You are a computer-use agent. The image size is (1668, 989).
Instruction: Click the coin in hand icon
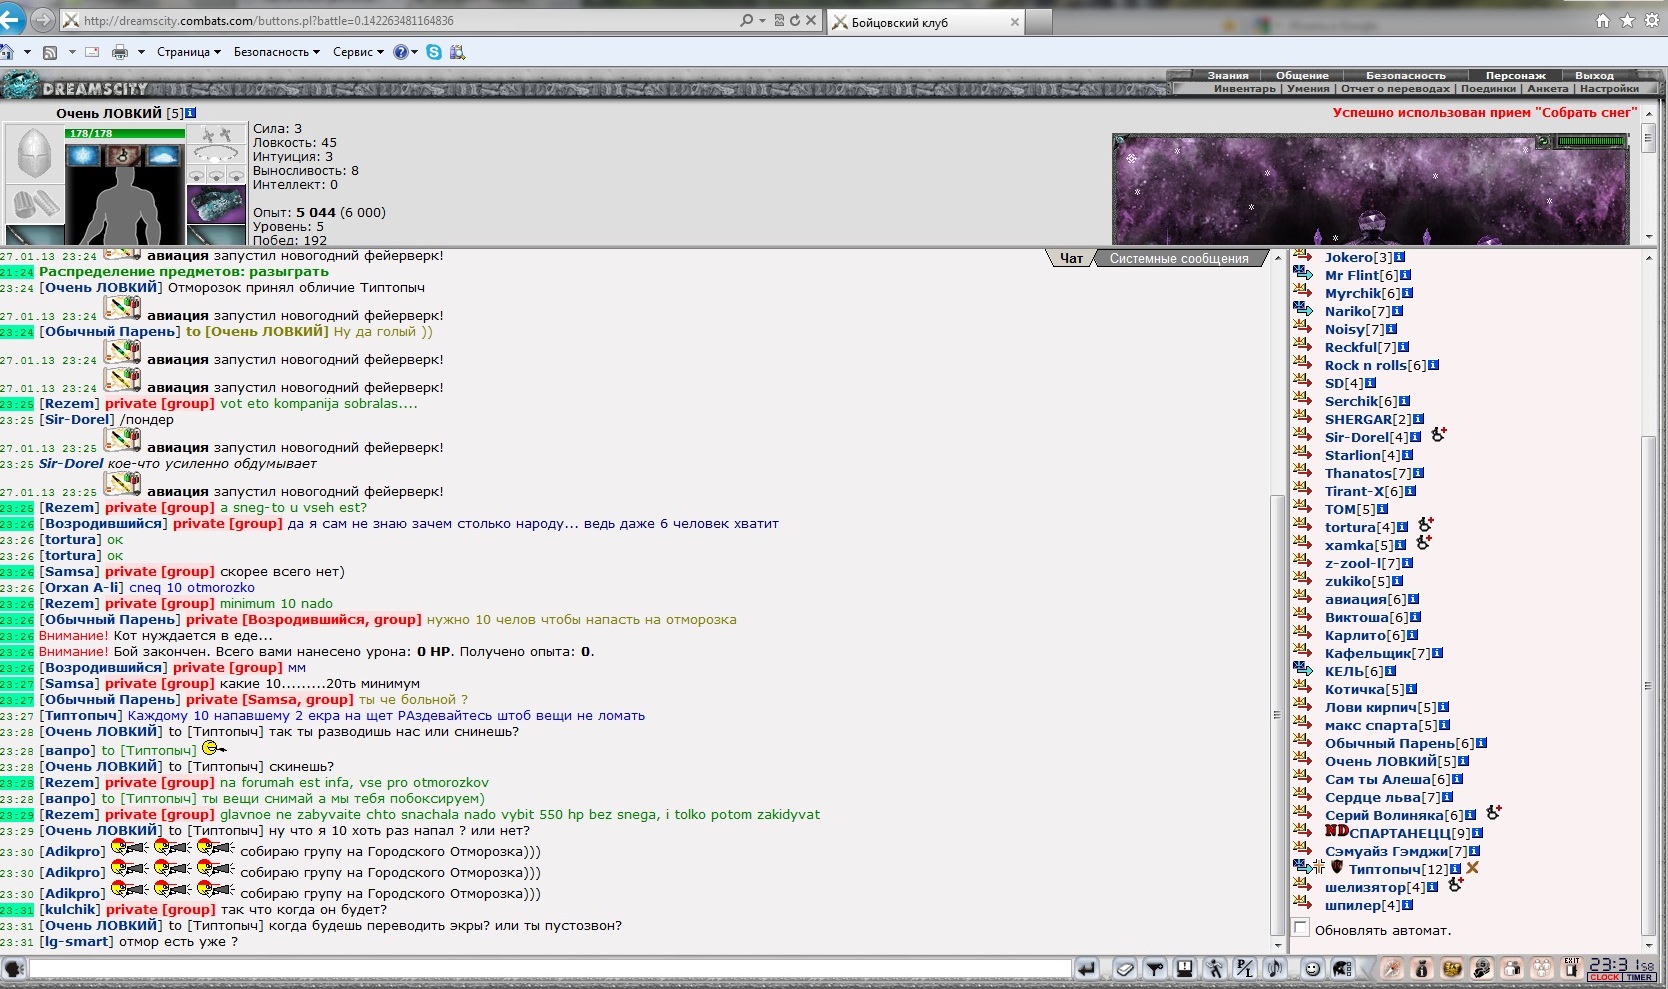[1482, 968]
